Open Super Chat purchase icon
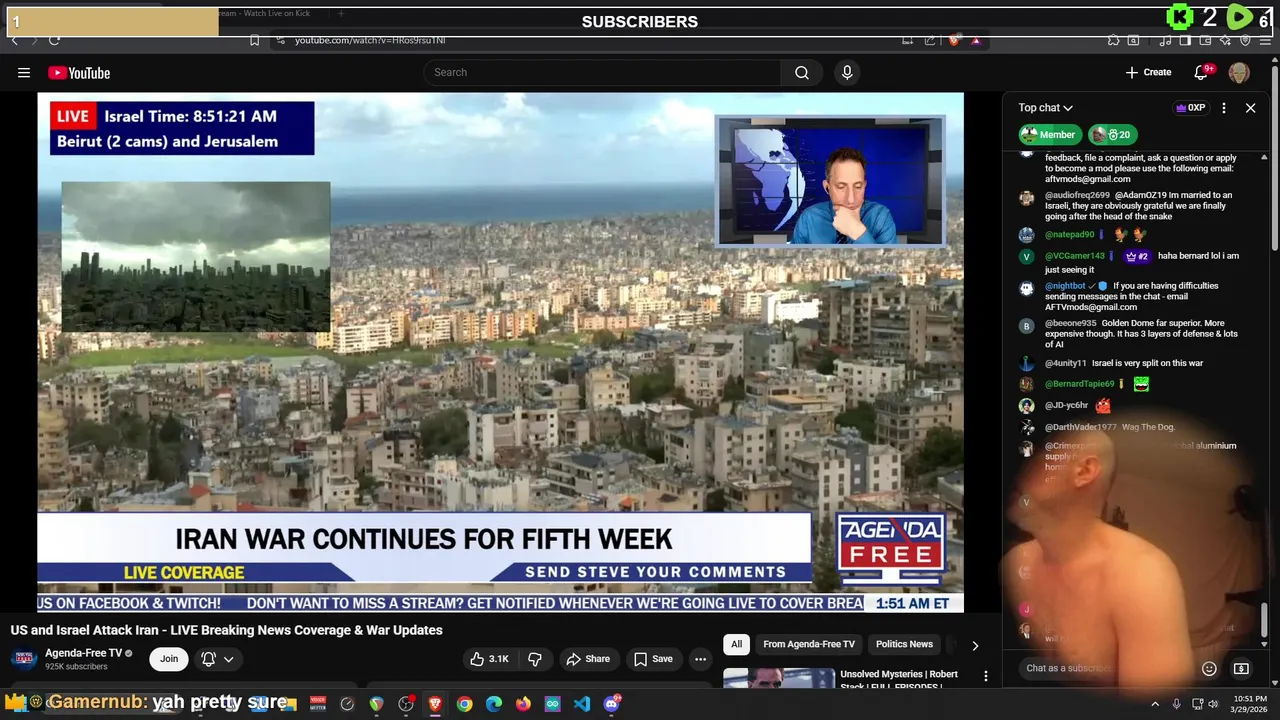Screen dimensions: 1280x720 pyautogui.click(x=1241, y=668)
